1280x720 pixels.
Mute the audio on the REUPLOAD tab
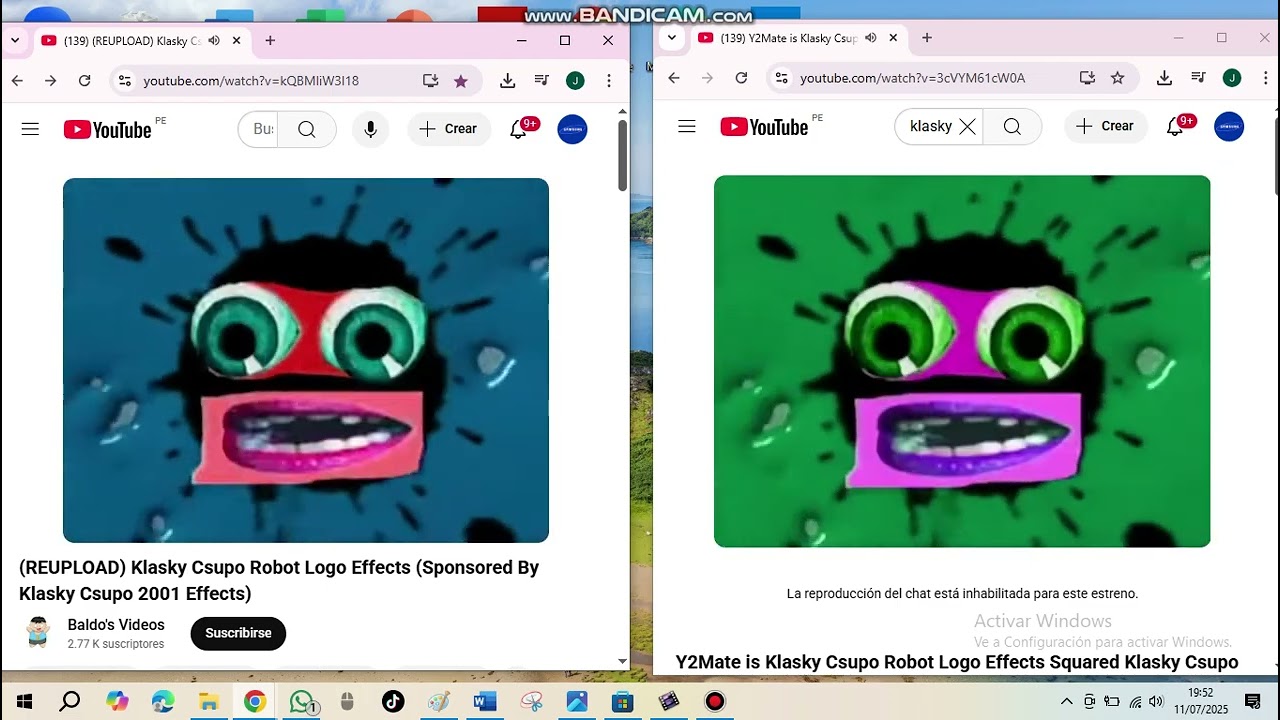click(x=213, y=40)
